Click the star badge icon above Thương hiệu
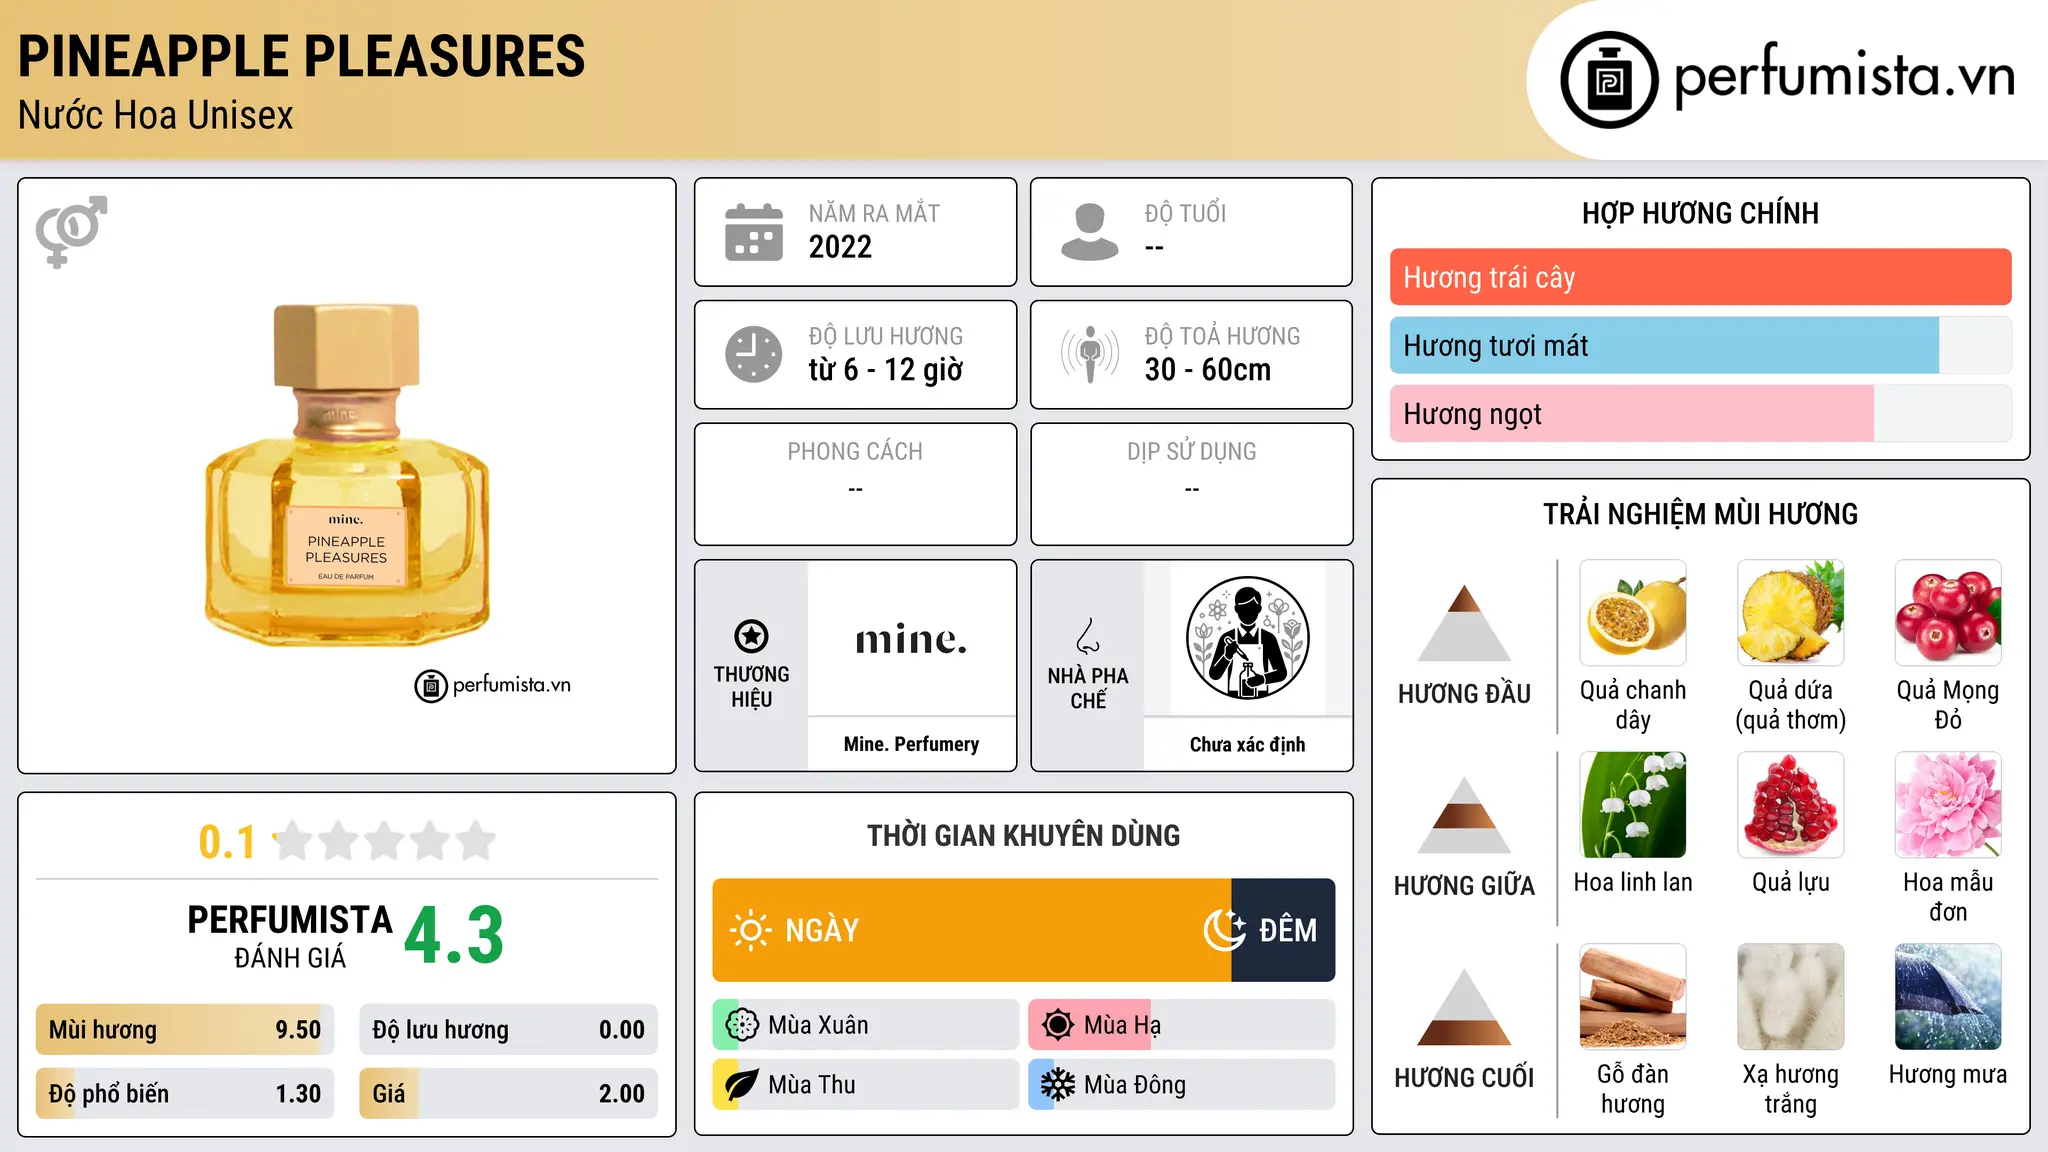Viewport: 2048px width, 1152px height. [x=752, y=636]
